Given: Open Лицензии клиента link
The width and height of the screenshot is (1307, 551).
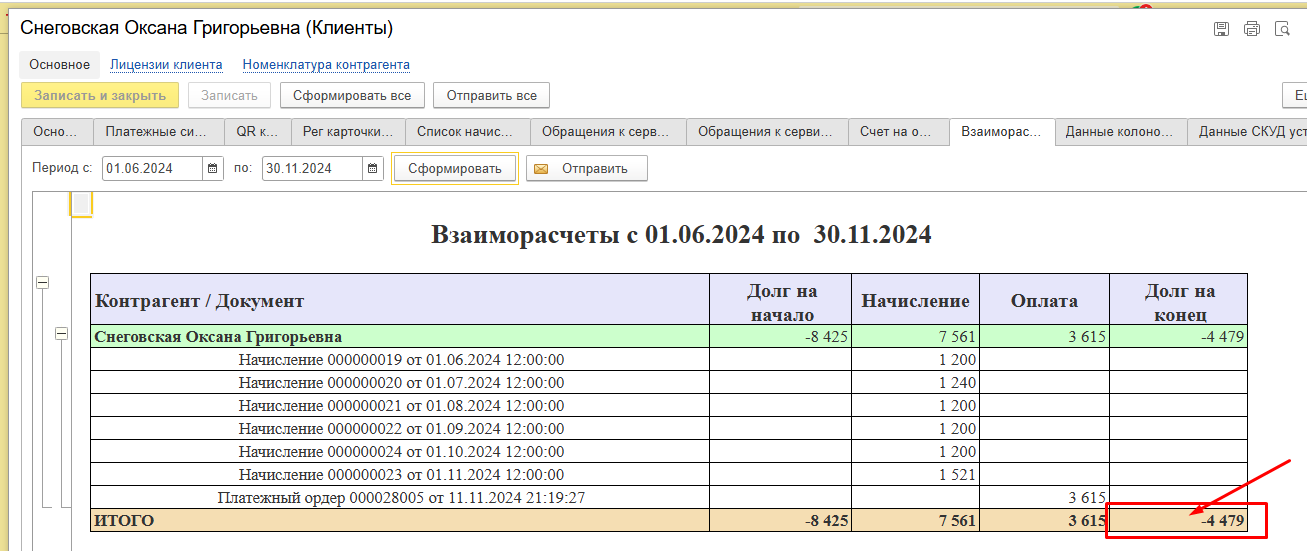Looking at the screenshot, I should coord(166,64).
